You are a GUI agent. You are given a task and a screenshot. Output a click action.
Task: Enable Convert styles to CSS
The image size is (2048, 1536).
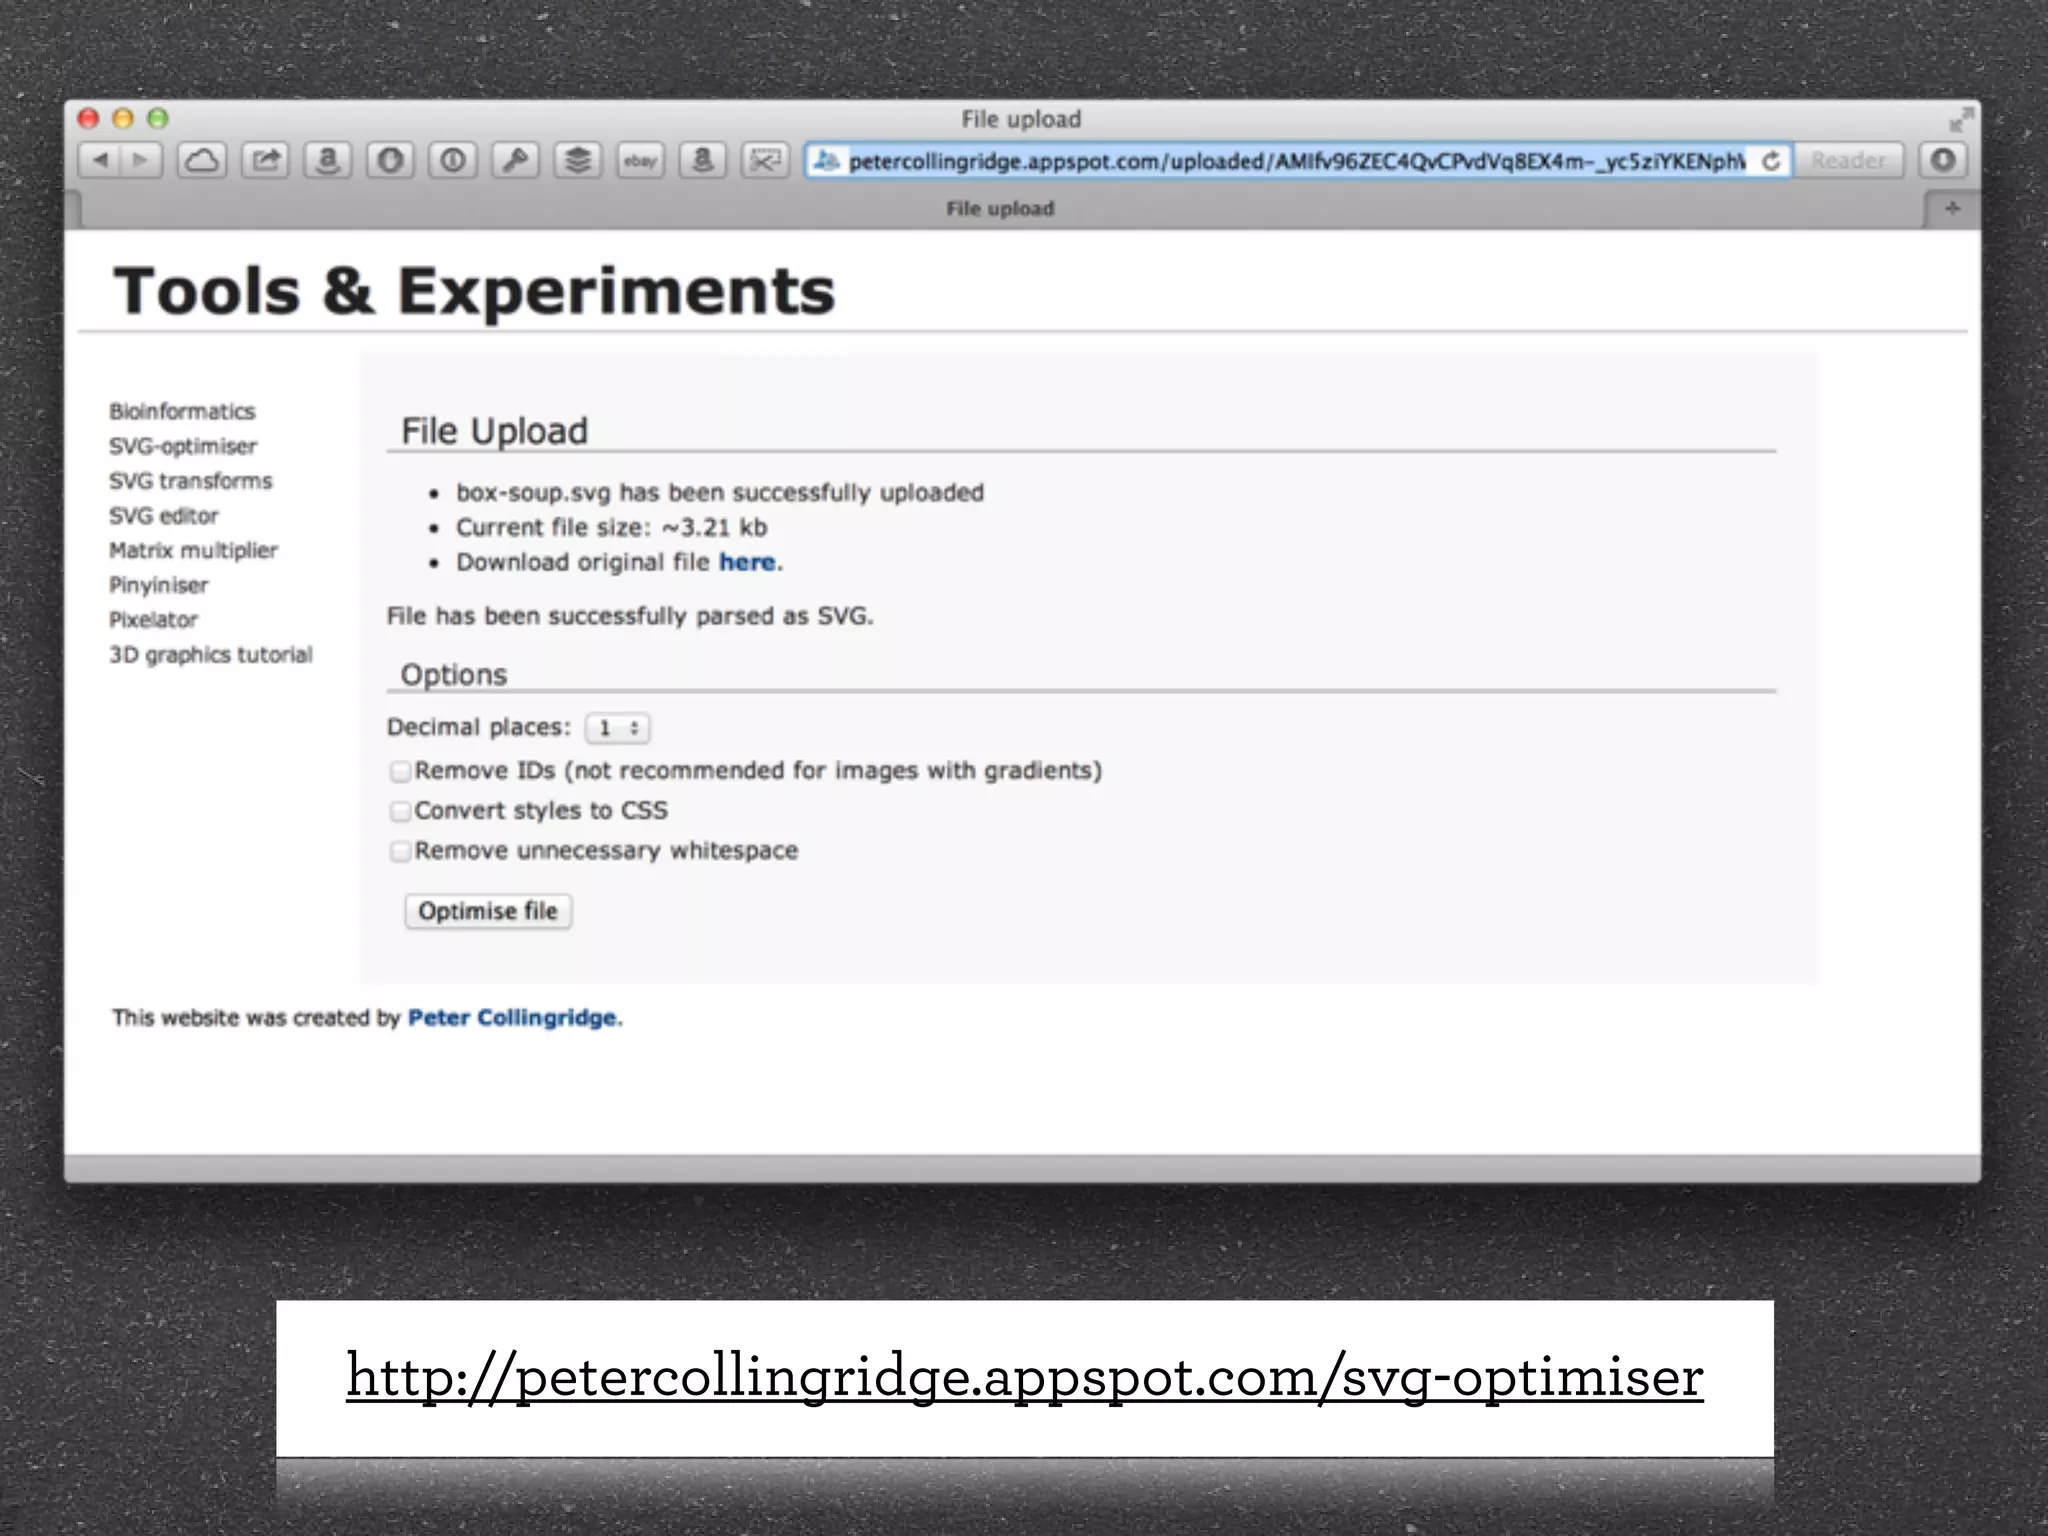click(x=400, y=811)
